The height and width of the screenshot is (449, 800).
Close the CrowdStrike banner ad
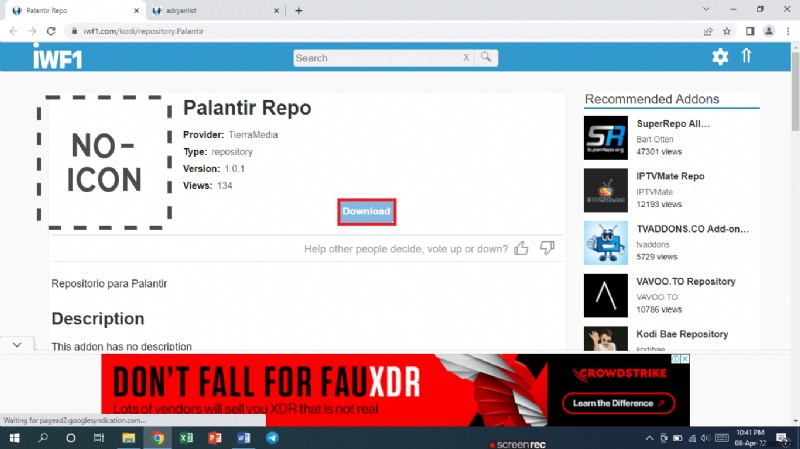coord(685,359)
